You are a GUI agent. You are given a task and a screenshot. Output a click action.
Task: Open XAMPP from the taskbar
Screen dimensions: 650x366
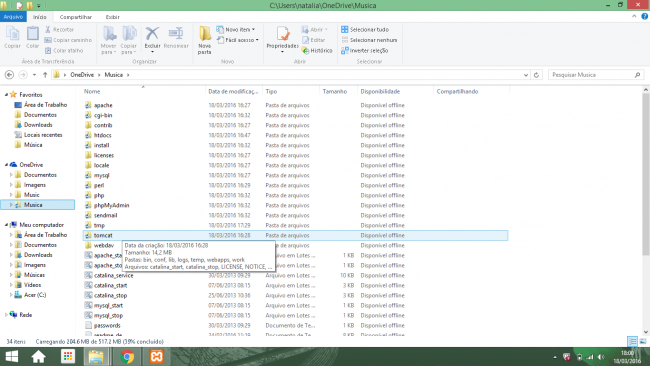tap(157, 356)
